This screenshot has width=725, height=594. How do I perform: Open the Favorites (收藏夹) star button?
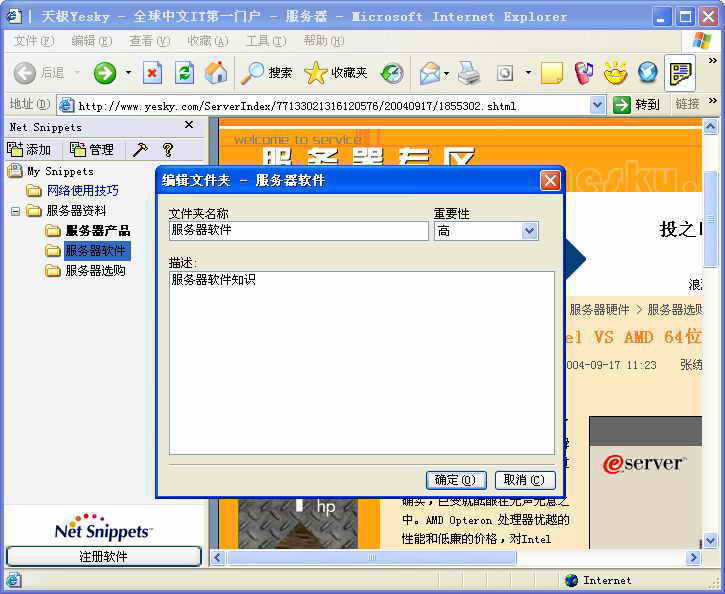(336, 73)
